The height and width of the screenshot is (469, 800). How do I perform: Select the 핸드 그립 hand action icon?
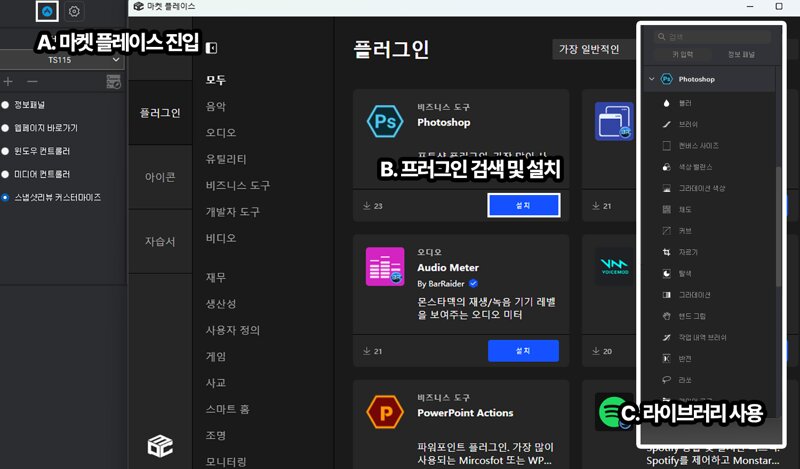(x=666, y=316)
